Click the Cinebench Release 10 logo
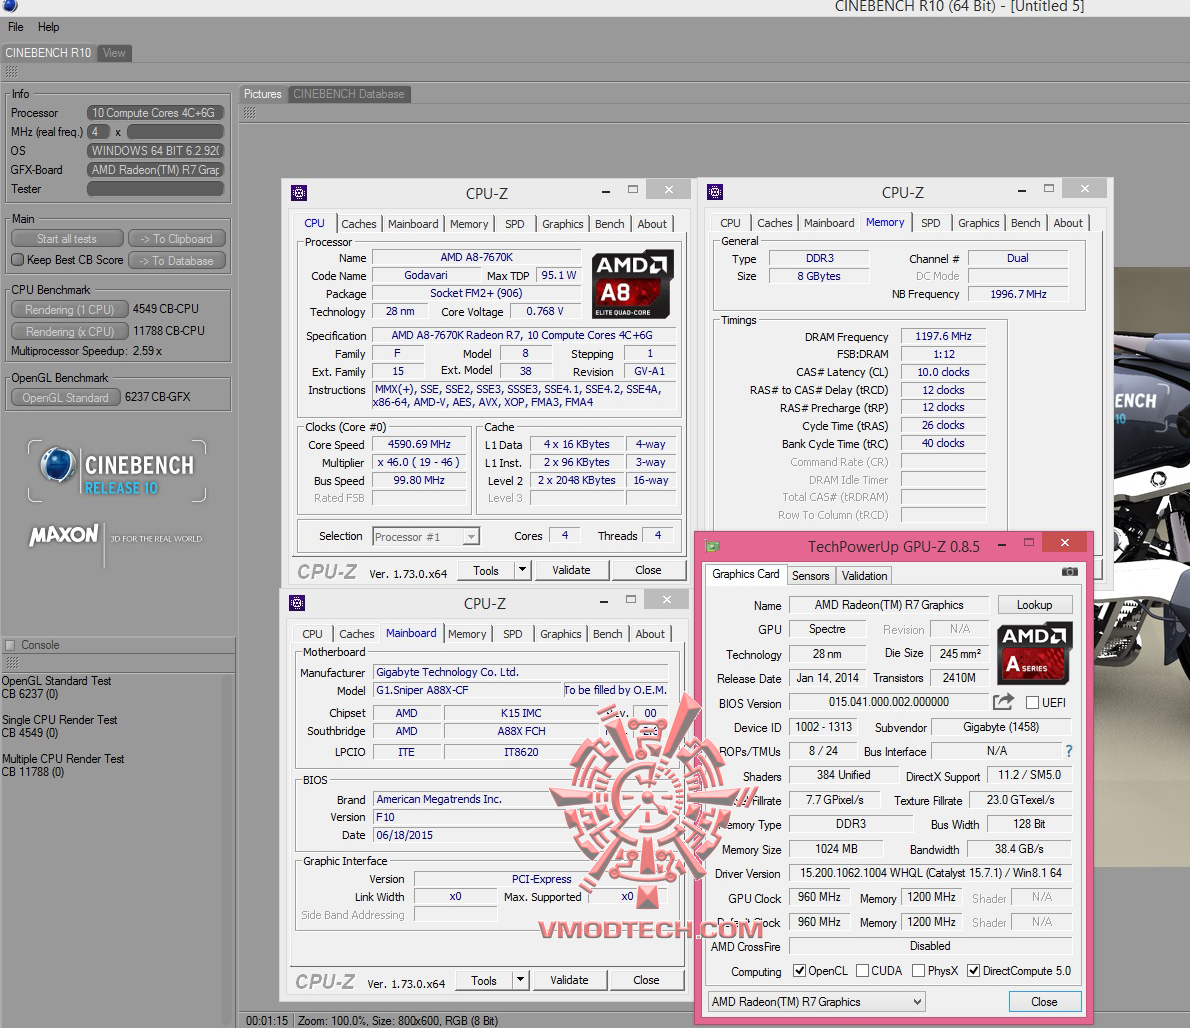This screenshot has height=1028, width=1190. pos(117,471)
